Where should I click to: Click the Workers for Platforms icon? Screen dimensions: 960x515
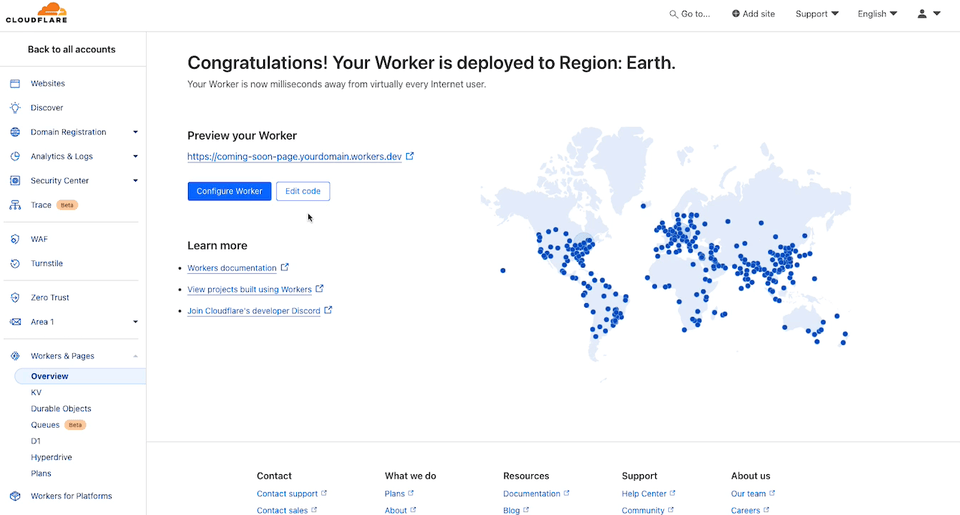[15, 496]
